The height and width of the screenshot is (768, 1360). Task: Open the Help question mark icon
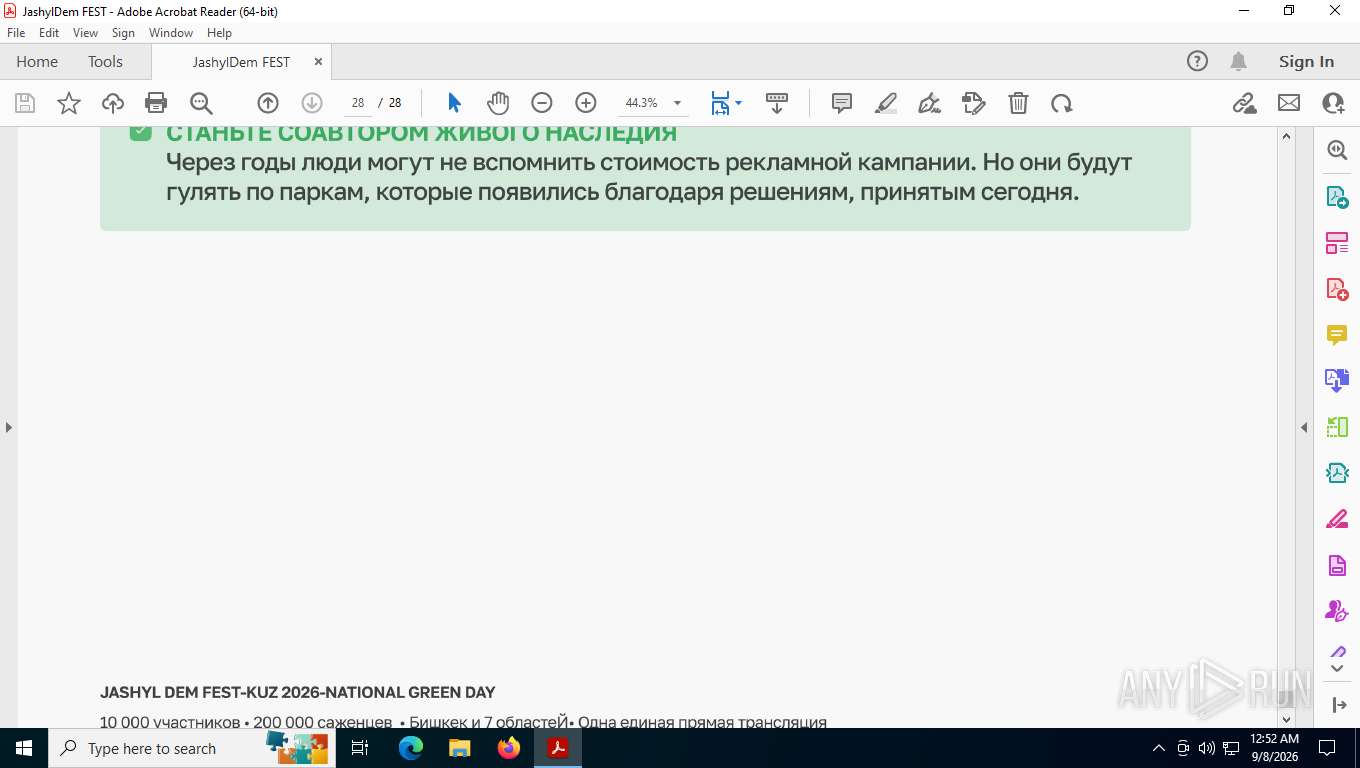click(x=1197, y=61)
